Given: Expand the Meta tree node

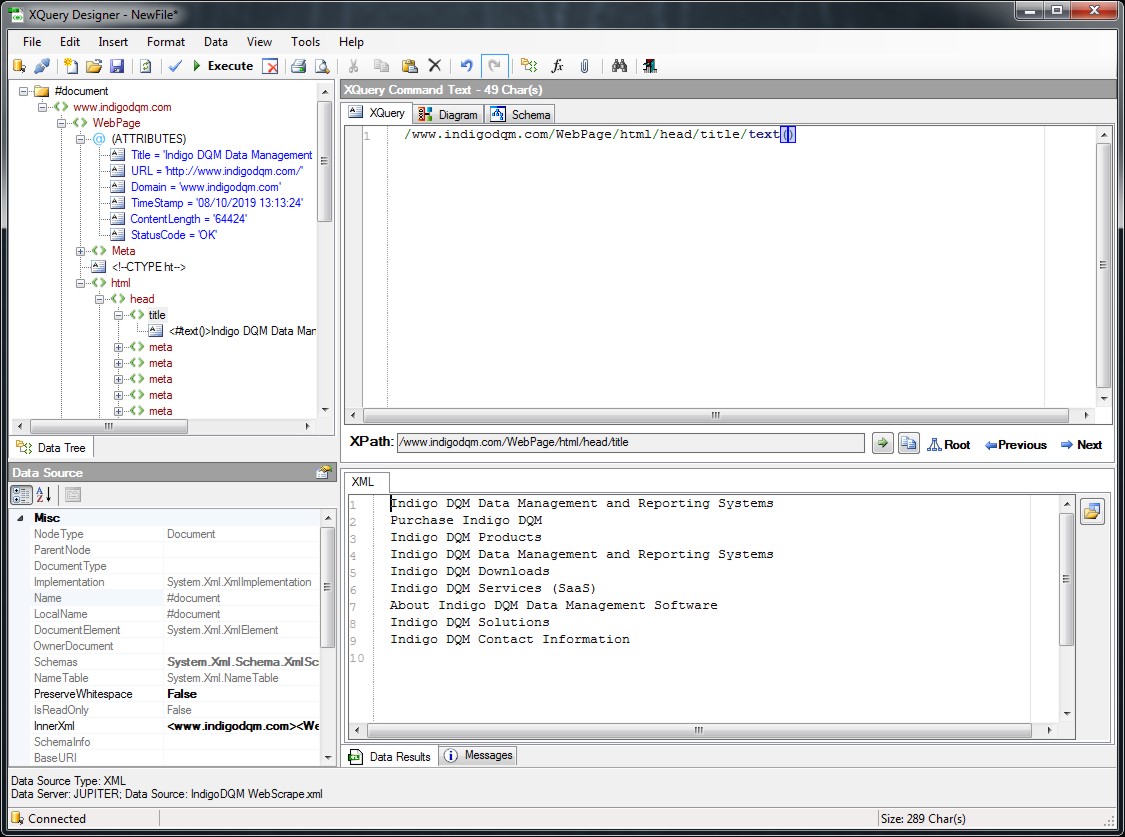Looking at the screenshot, I should (x=82, y=251).
